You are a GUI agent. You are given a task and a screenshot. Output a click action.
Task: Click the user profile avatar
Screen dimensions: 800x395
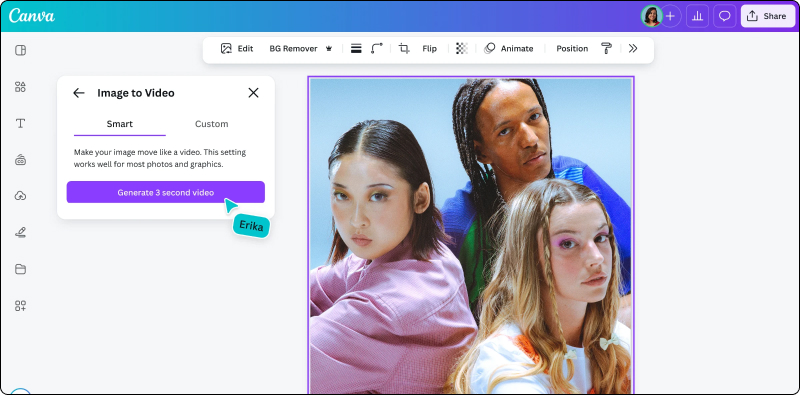coord(652,16)
